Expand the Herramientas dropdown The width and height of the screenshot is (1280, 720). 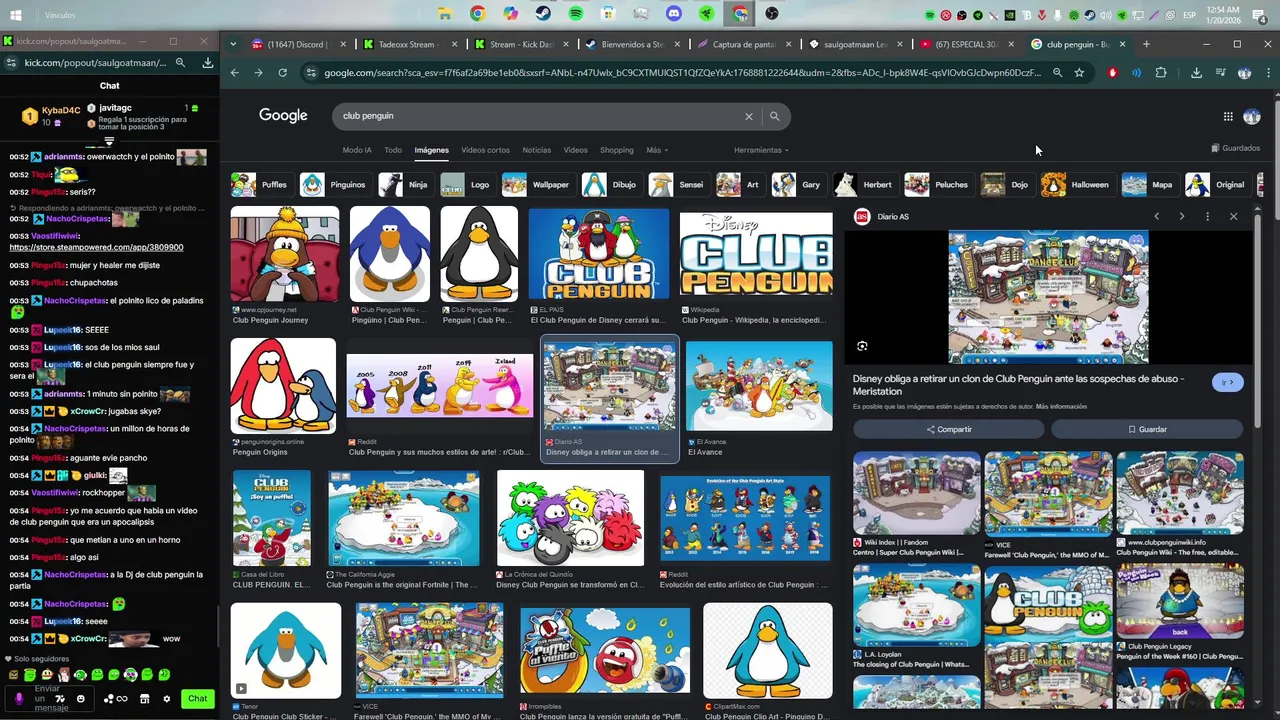(761, 150)
